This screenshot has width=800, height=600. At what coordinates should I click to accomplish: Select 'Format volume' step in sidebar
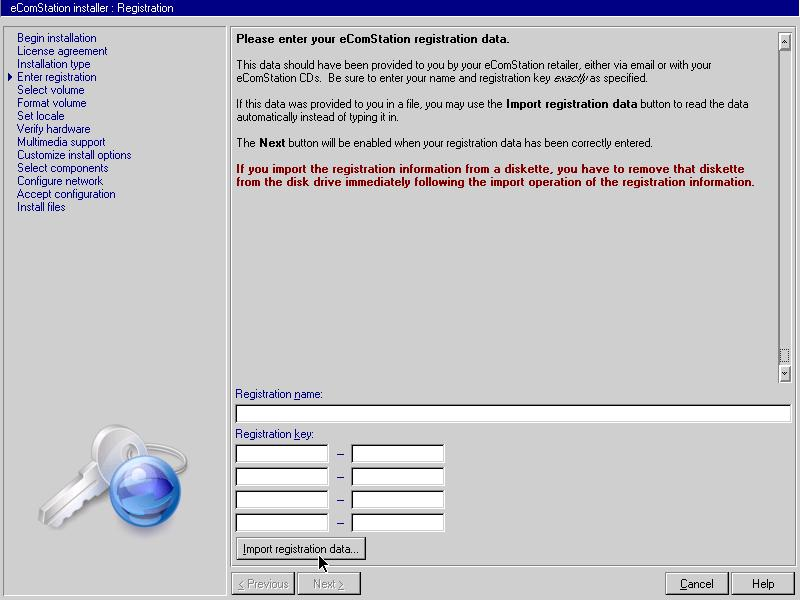pyautogui.click(x=52, y=103)
